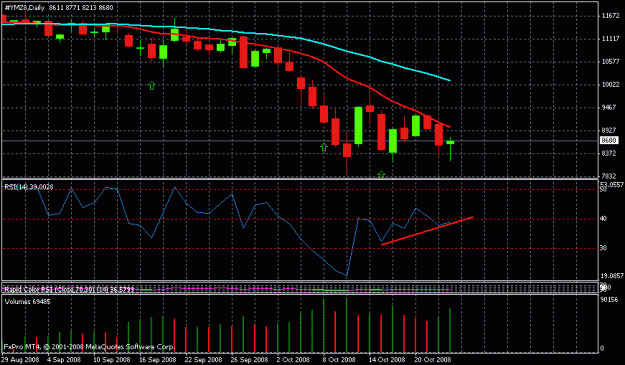
Task: Click the 7832 price axis label
Action: pyautogui.click(x=609, y=176)
